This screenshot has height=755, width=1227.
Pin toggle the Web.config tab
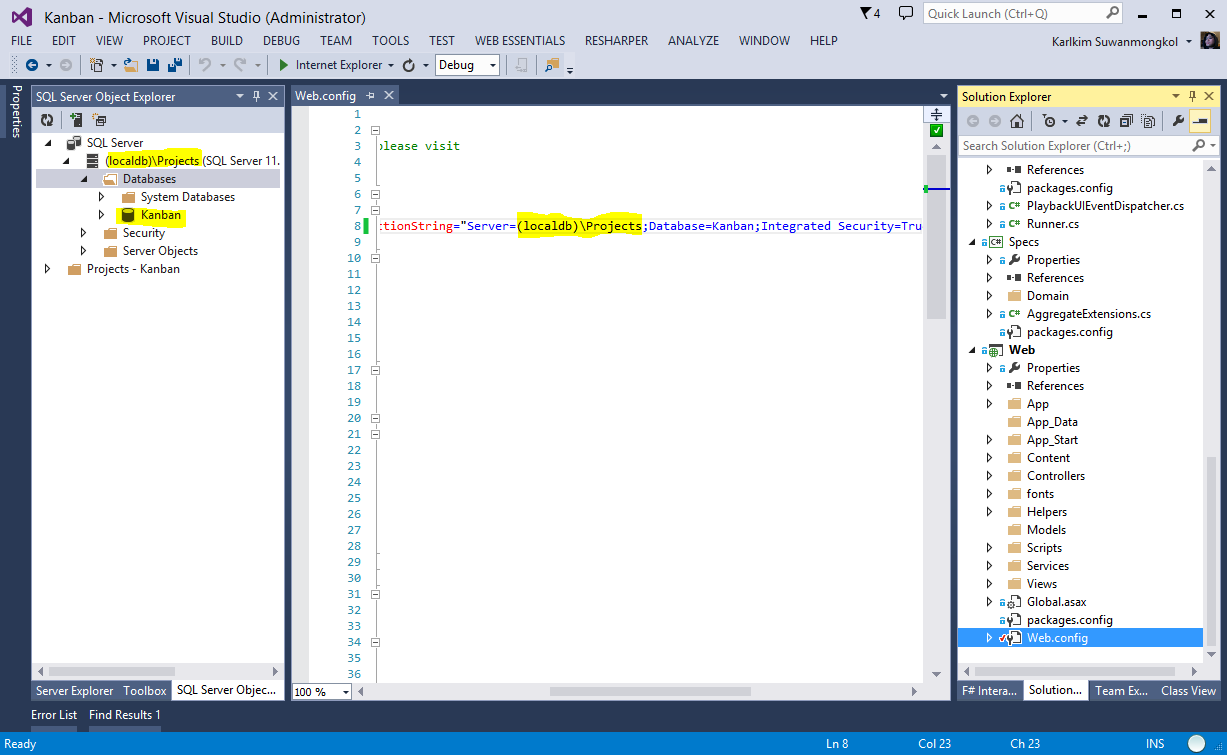pyautogui.click(x=369, y=96)
